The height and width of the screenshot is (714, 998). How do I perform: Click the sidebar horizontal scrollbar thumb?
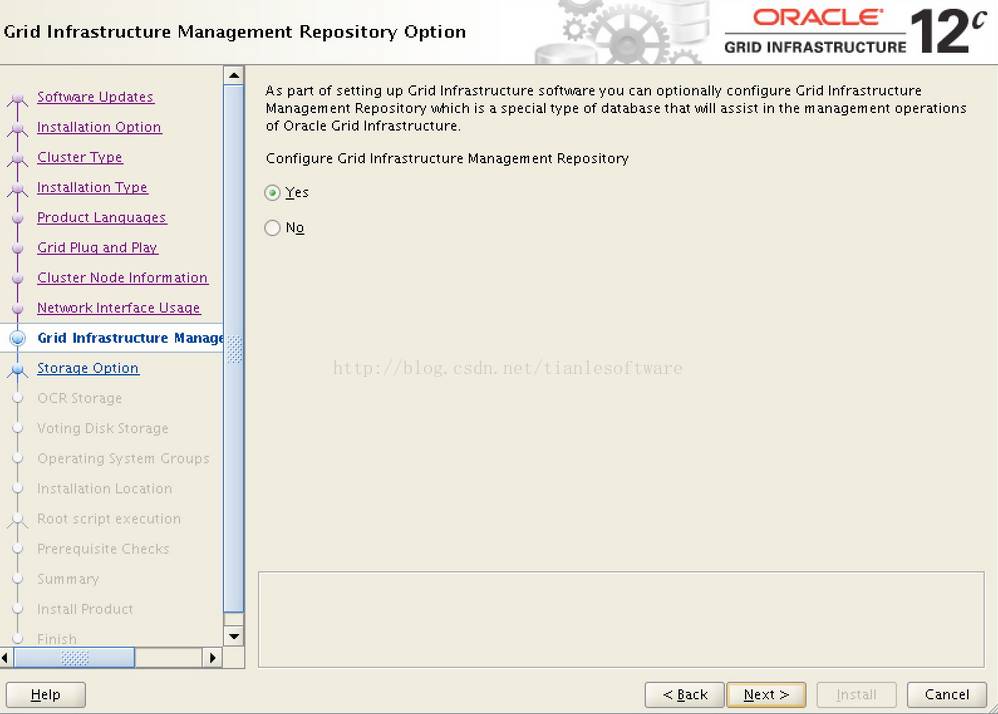74,657
